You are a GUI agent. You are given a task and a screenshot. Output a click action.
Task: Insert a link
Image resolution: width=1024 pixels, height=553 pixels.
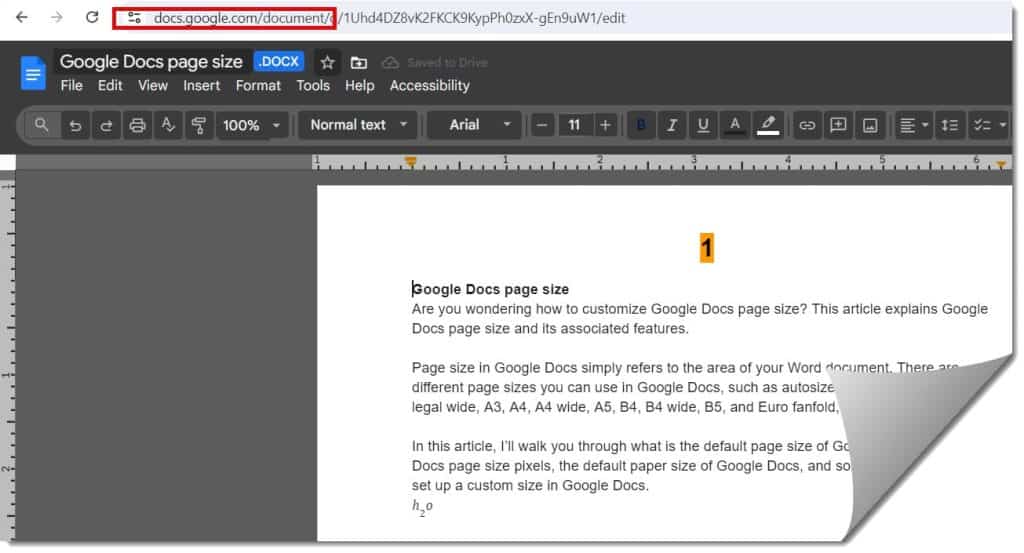(x=807, y=125)
